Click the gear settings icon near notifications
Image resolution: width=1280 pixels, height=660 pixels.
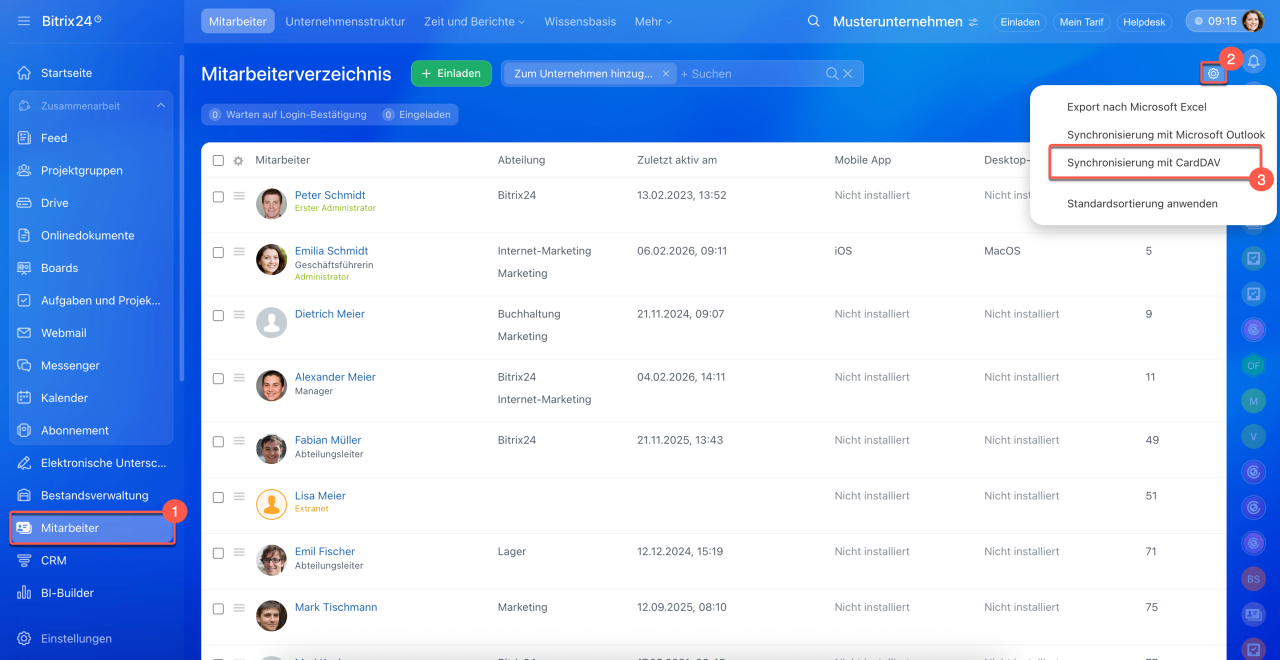coord(1213,73)
